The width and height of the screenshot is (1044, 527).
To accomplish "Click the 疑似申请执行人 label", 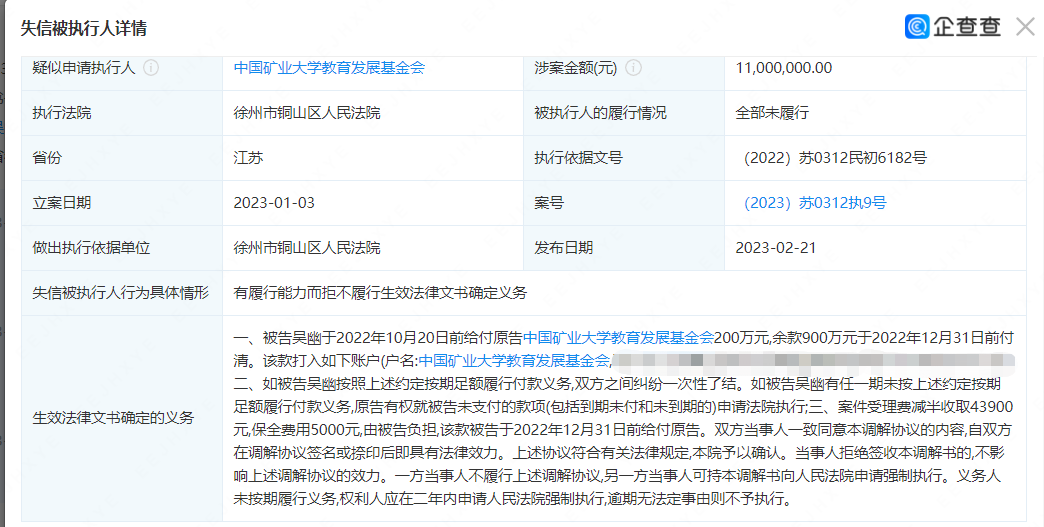I will [x=84, y=68].
